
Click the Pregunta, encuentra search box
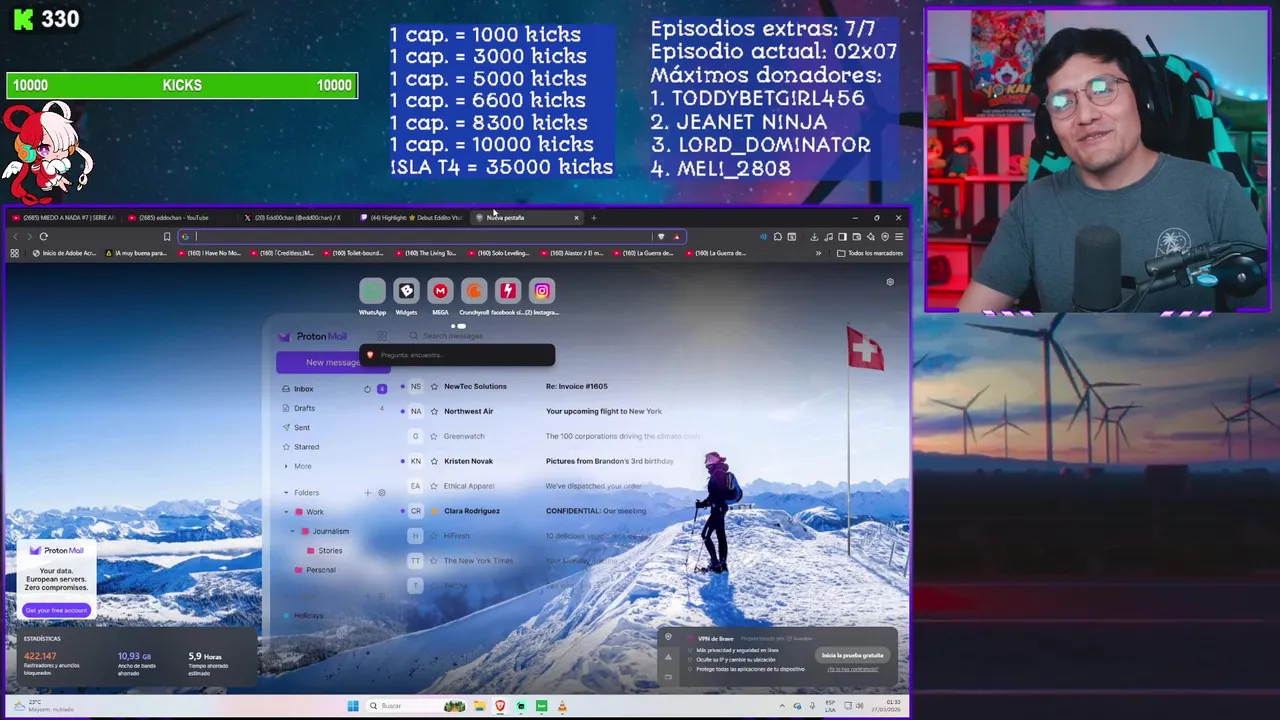pos(457,355)
